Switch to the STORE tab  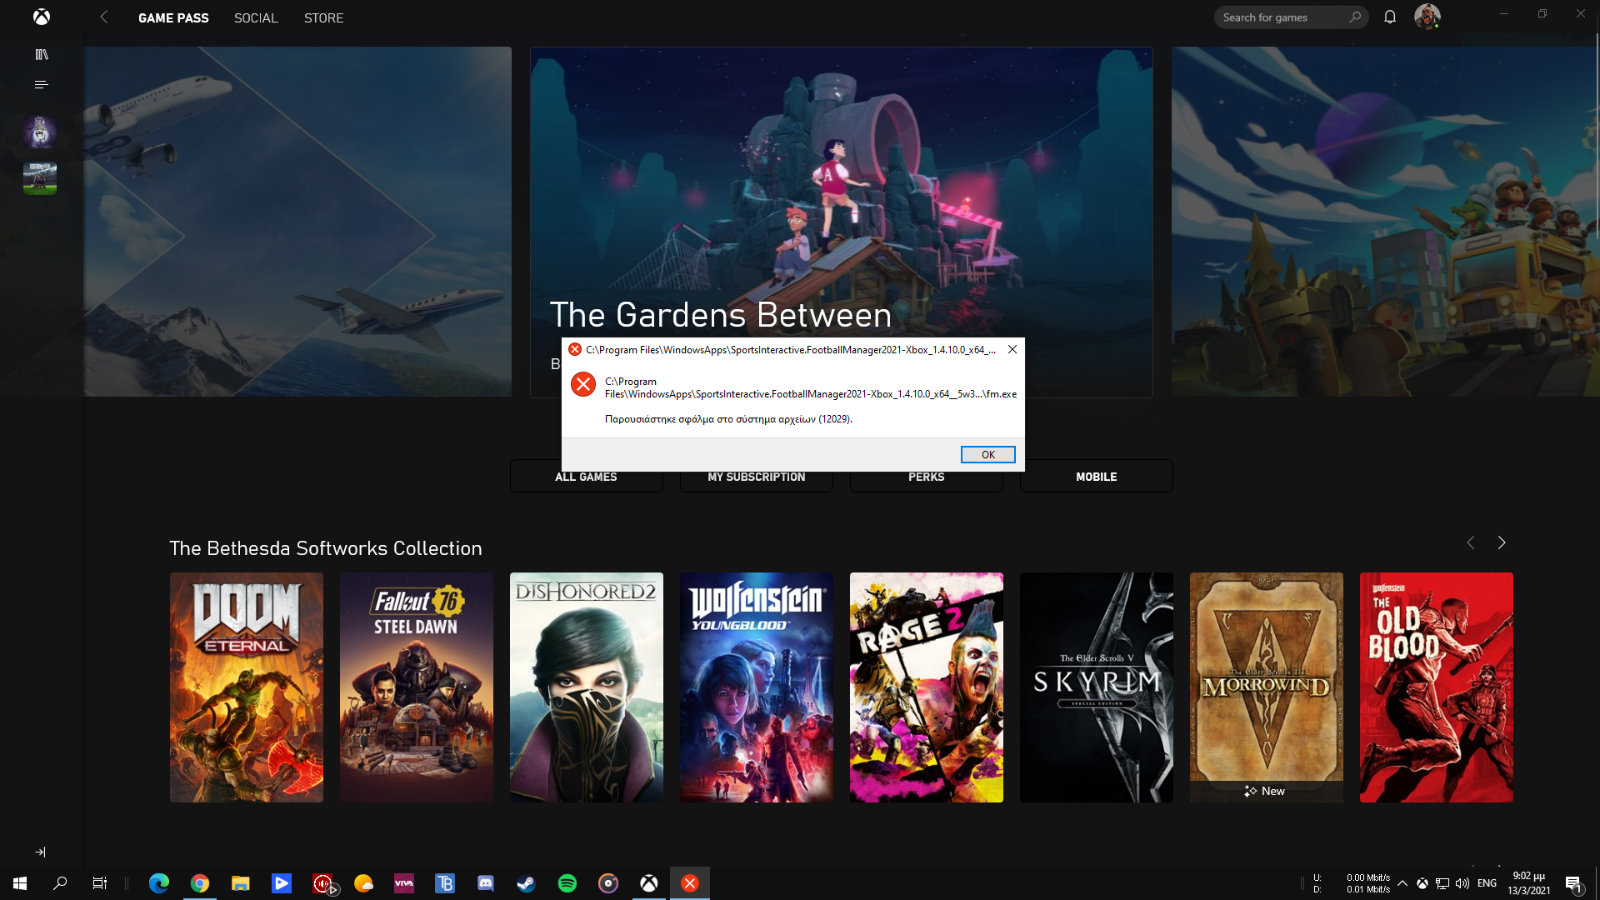(324, 18)
